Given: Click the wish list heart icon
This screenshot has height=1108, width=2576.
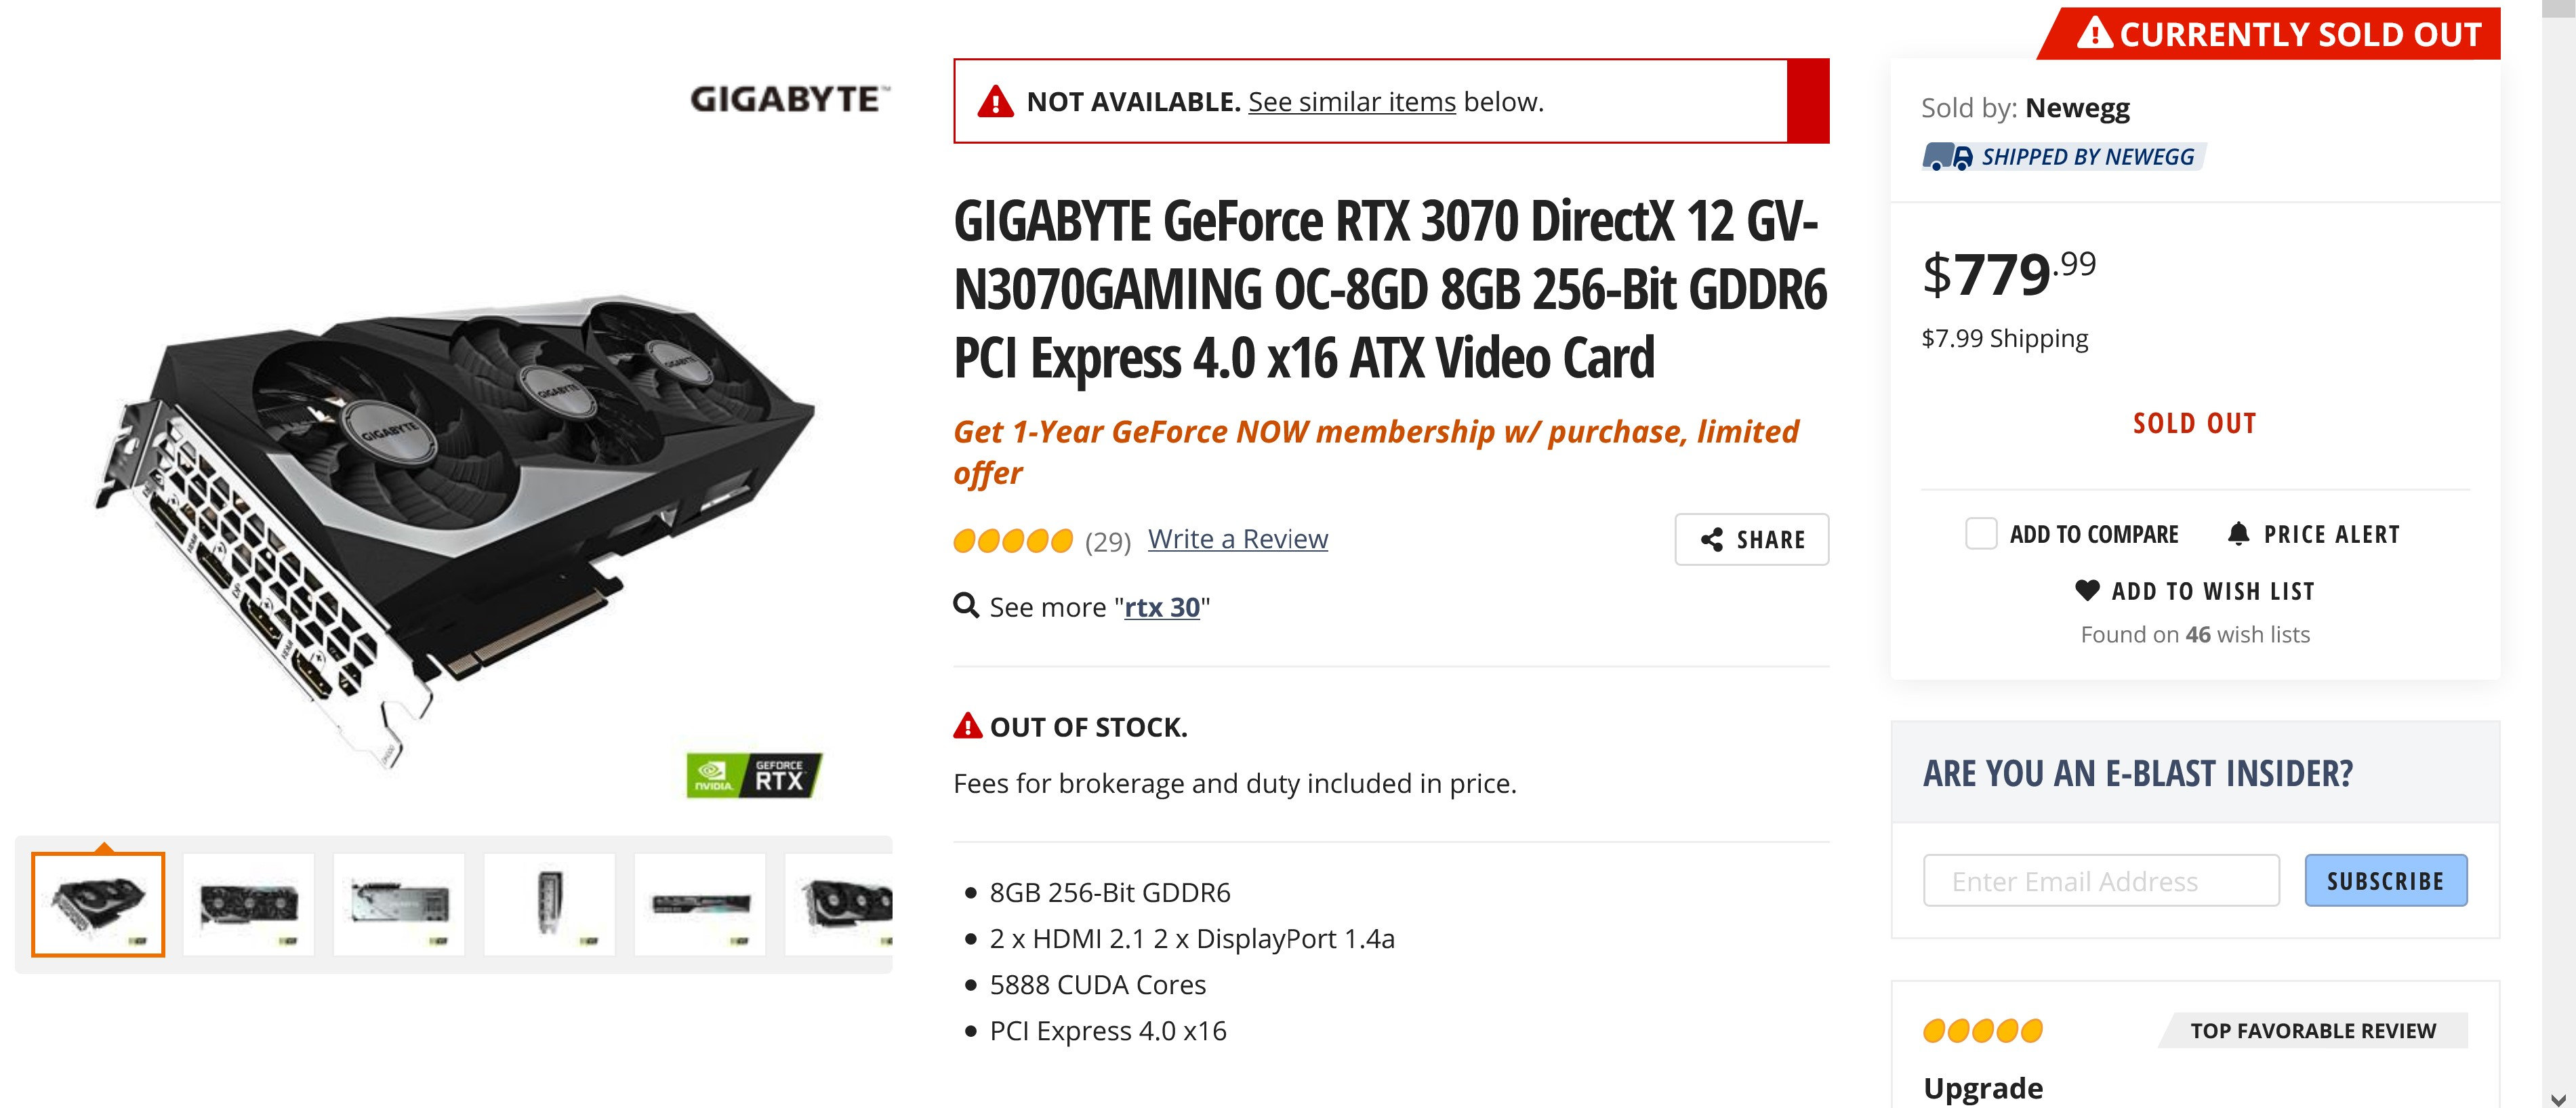Looking at the screenshot, I should pyautogui.click(x=2087, y=591).
